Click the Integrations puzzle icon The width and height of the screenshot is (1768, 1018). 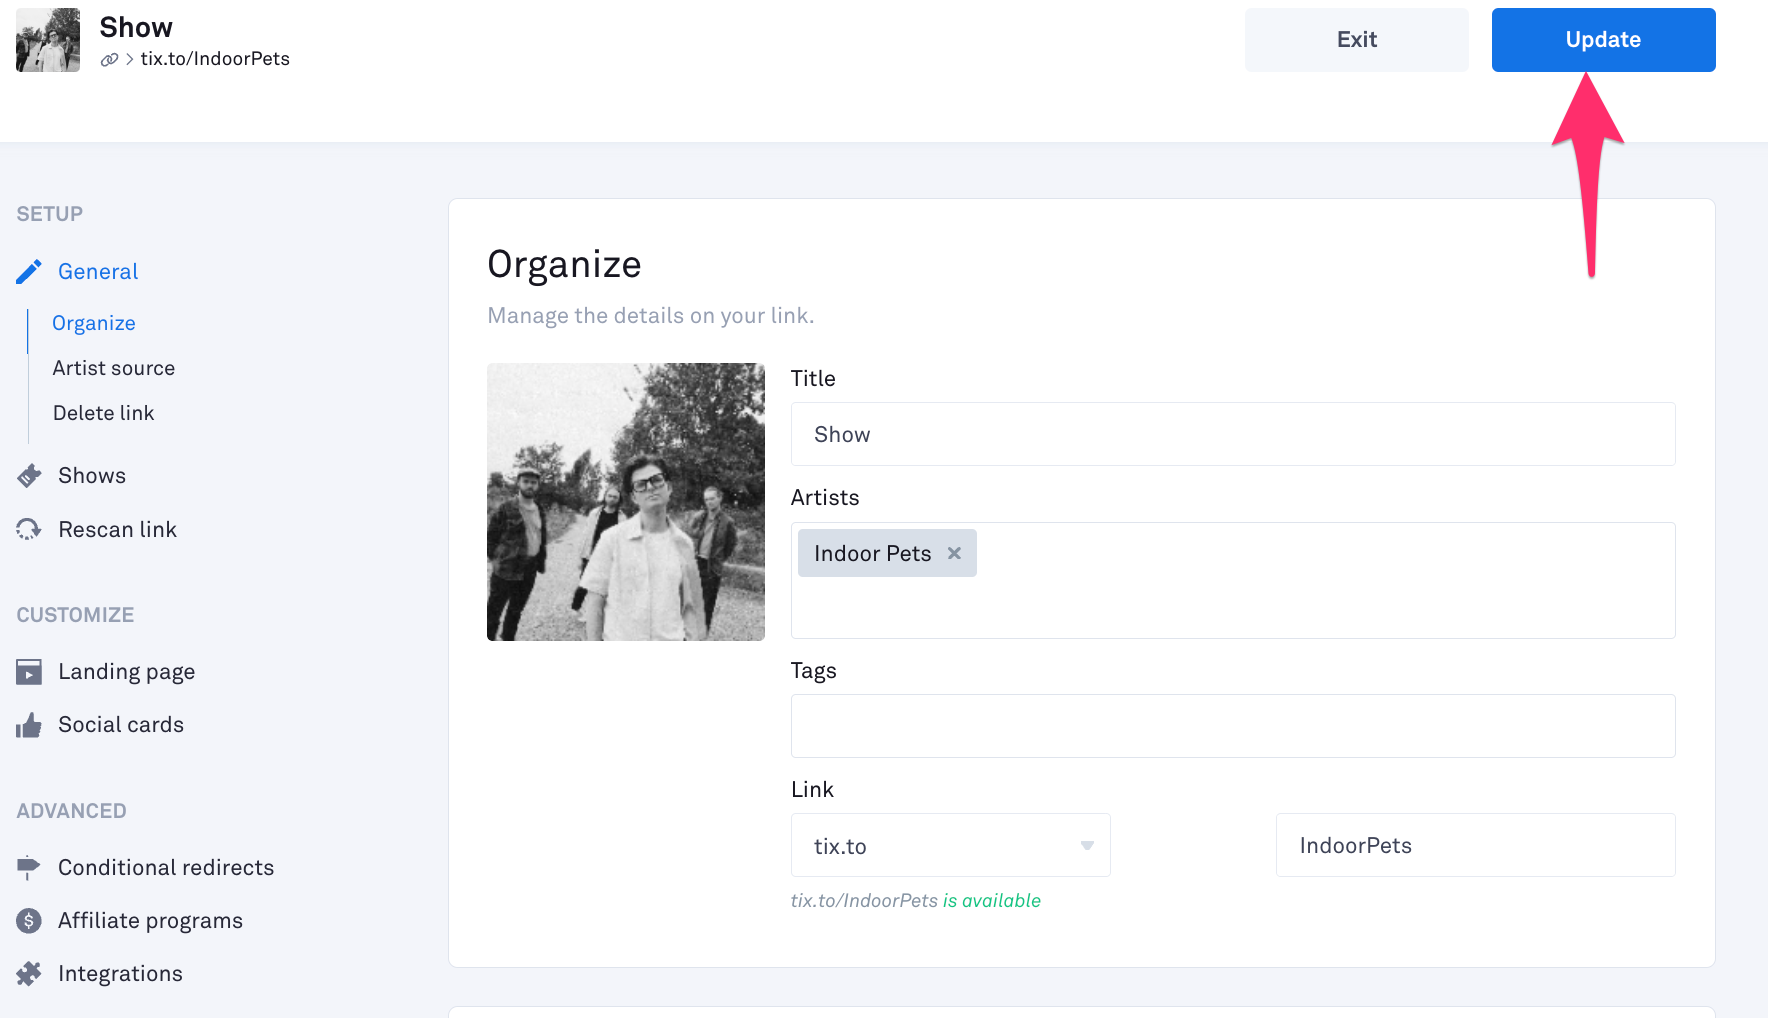click(29, 974)
